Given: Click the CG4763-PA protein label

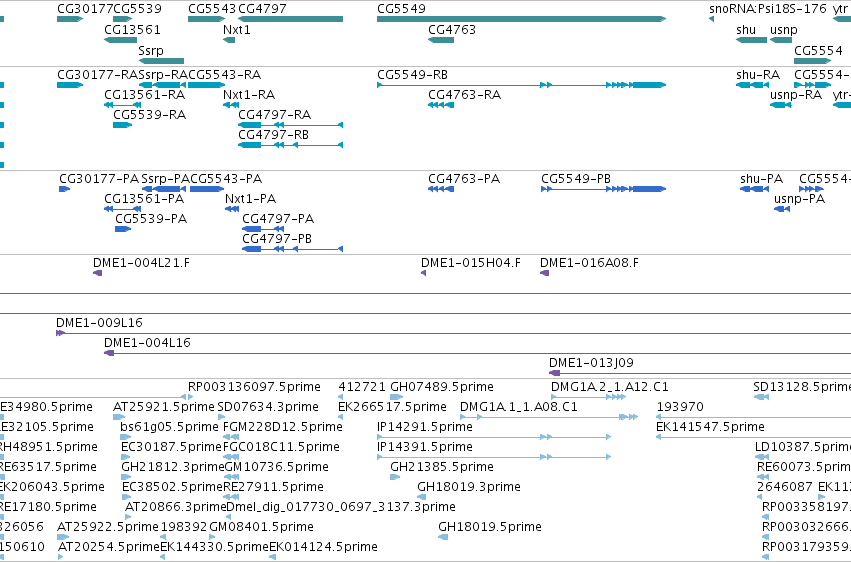Looking at the screenshot, I should click(x=464, y=178).
